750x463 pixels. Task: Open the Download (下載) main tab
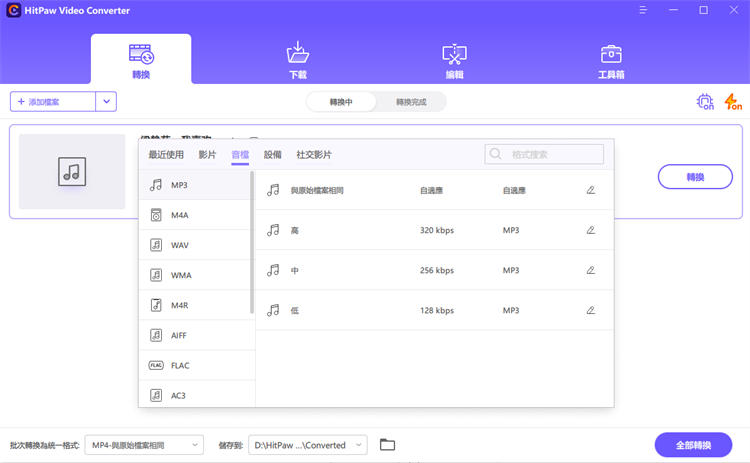click(298, 59)
